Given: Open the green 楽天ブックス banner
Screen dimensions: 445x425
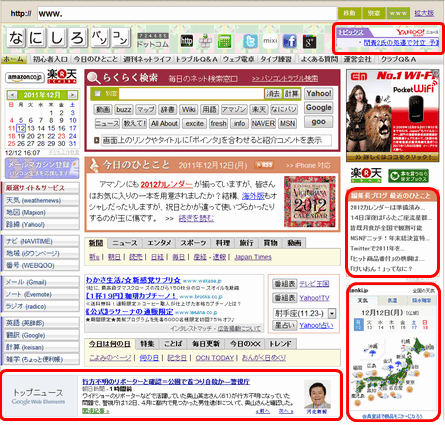Looking at the screenshot, I should [x=408, y=176].
